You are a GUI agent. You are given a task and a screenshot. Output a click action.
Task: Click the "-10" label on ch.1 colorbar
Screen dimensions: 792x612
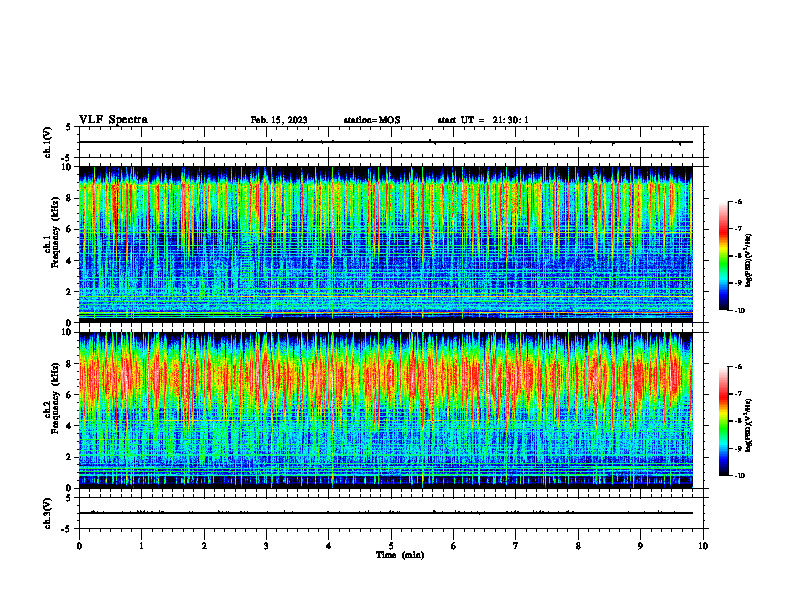pyautogui.click(x=740, y=310)
